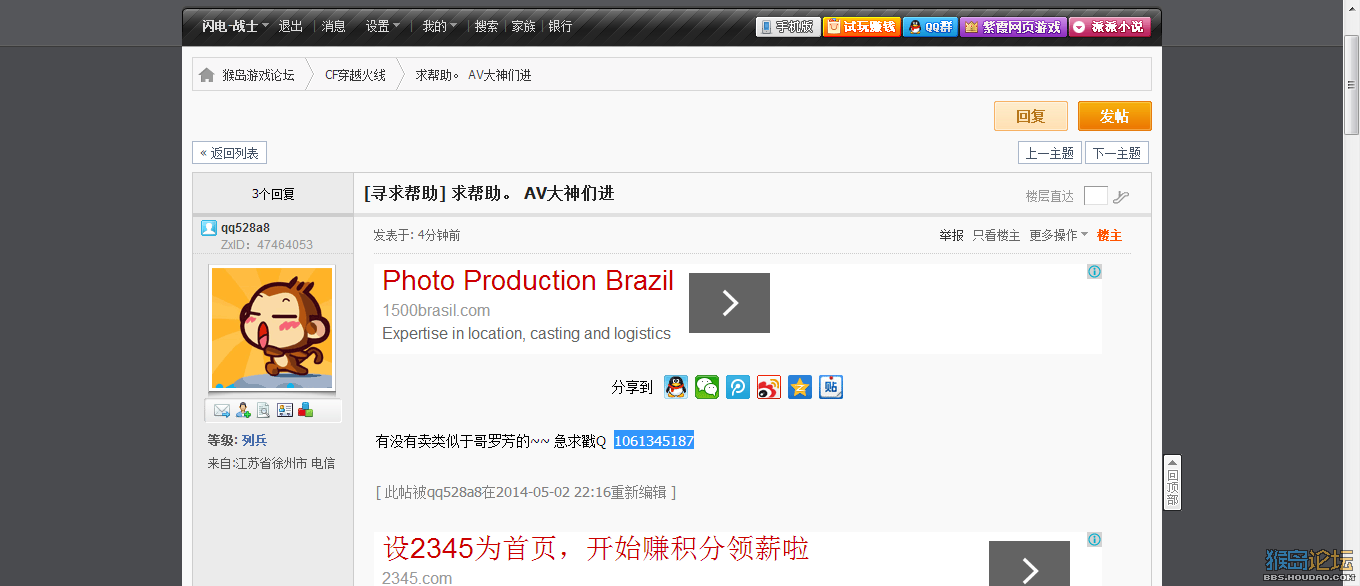
Task: Share the post to Sina Weibo
Action: tap(769, 387)
